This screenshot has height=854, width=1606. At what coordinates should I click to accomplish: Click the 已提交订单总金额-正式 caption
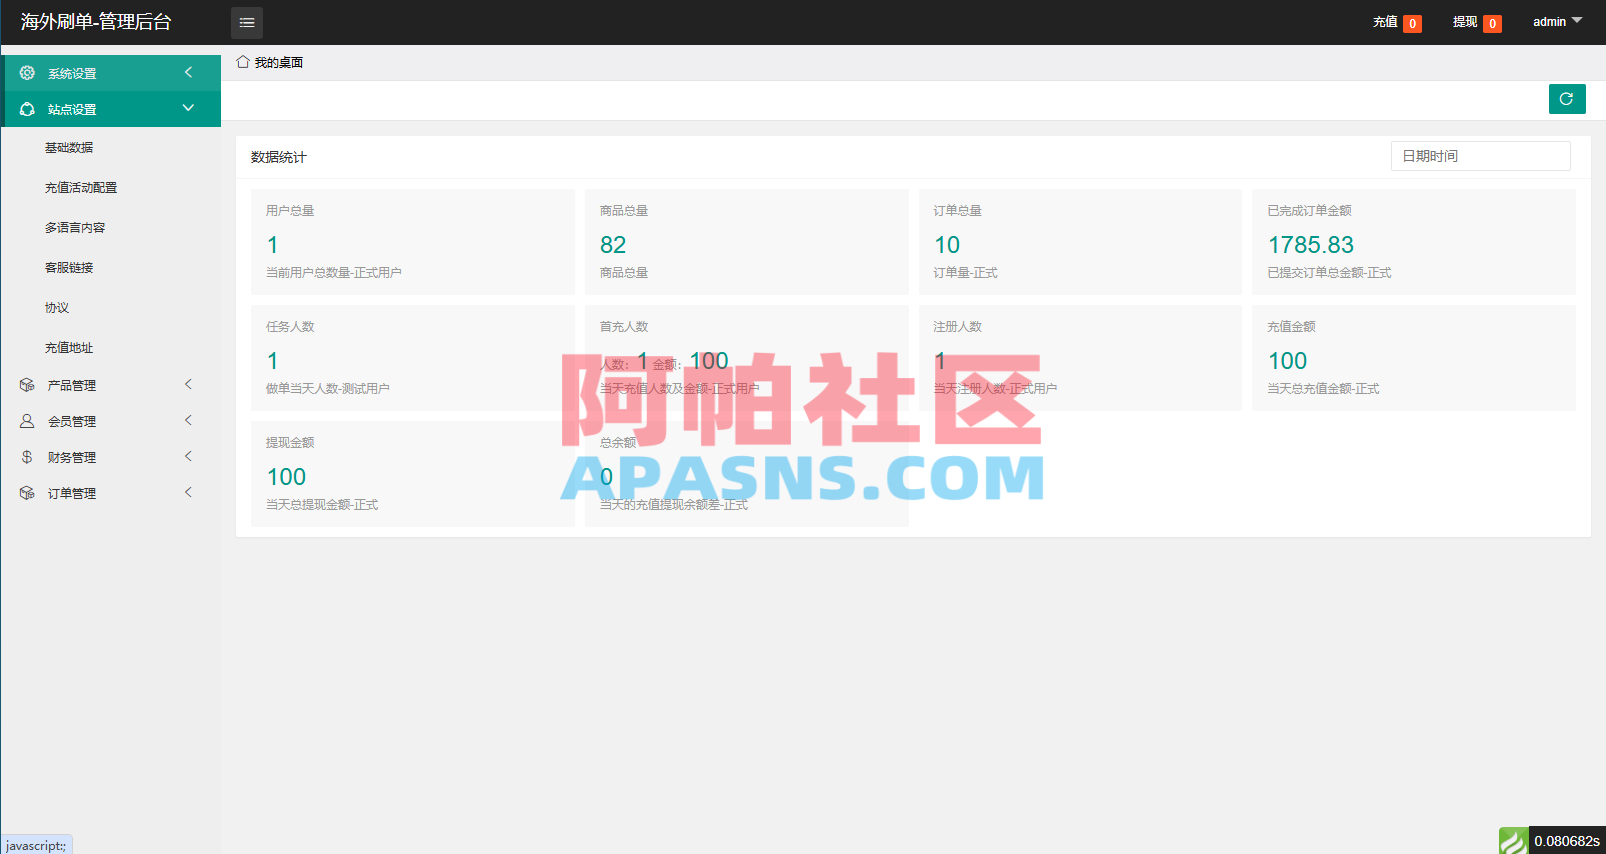point(1329,273)
